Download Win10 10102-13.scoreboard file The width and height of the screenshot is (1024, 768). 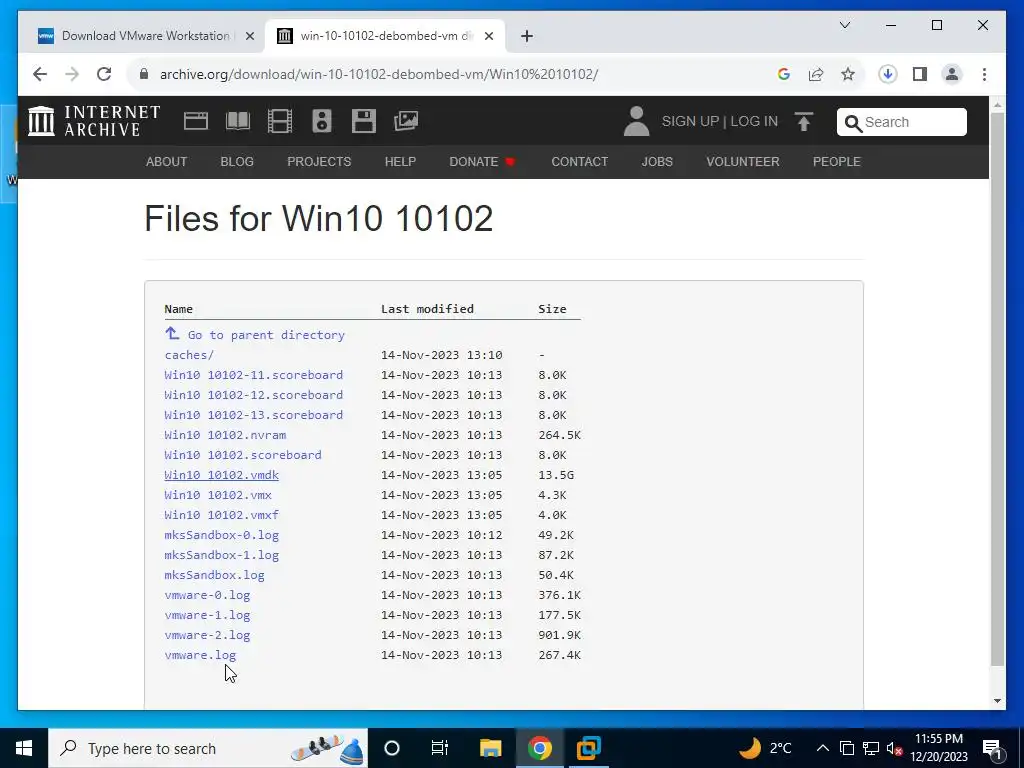tap(253, 415)
